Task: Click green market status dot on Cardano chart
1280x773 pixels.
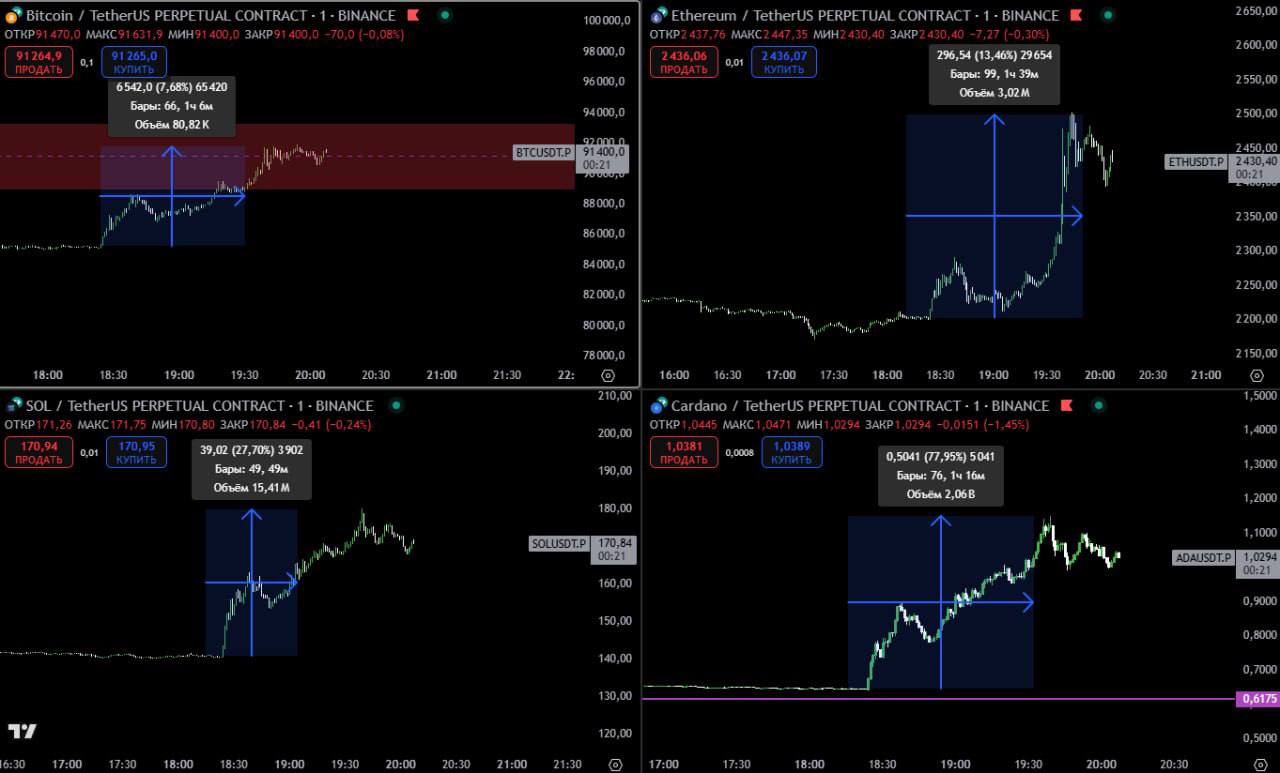Action: (x=1098, y=406)
